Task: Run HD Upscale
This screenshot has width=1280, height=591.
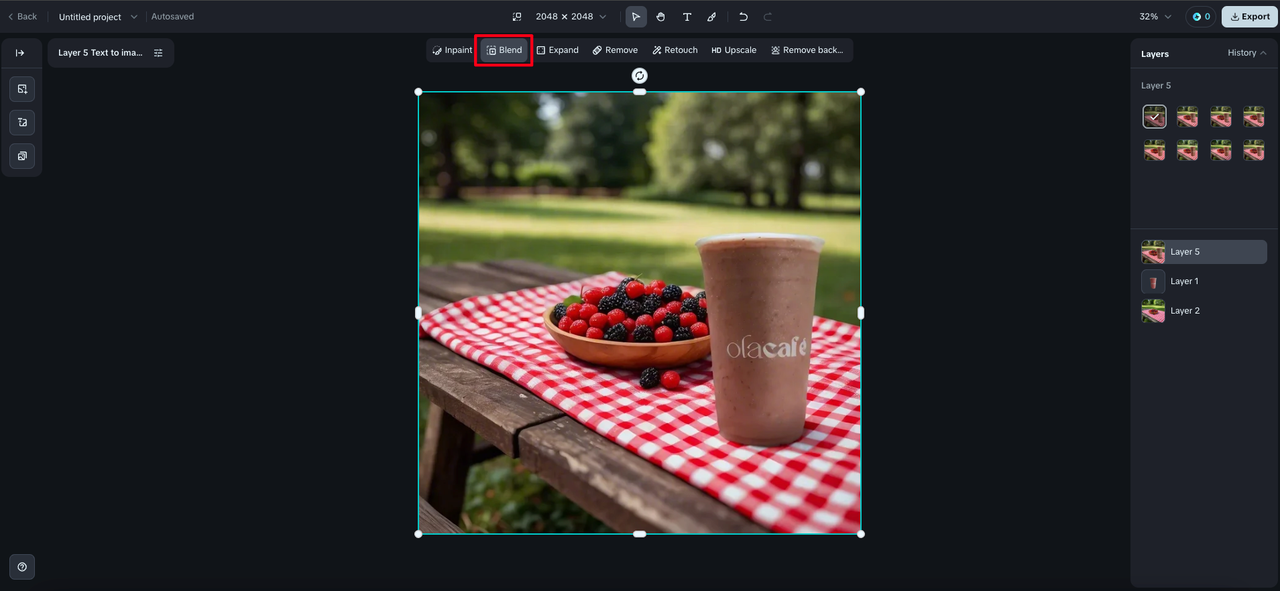Action: pos(734,50)
